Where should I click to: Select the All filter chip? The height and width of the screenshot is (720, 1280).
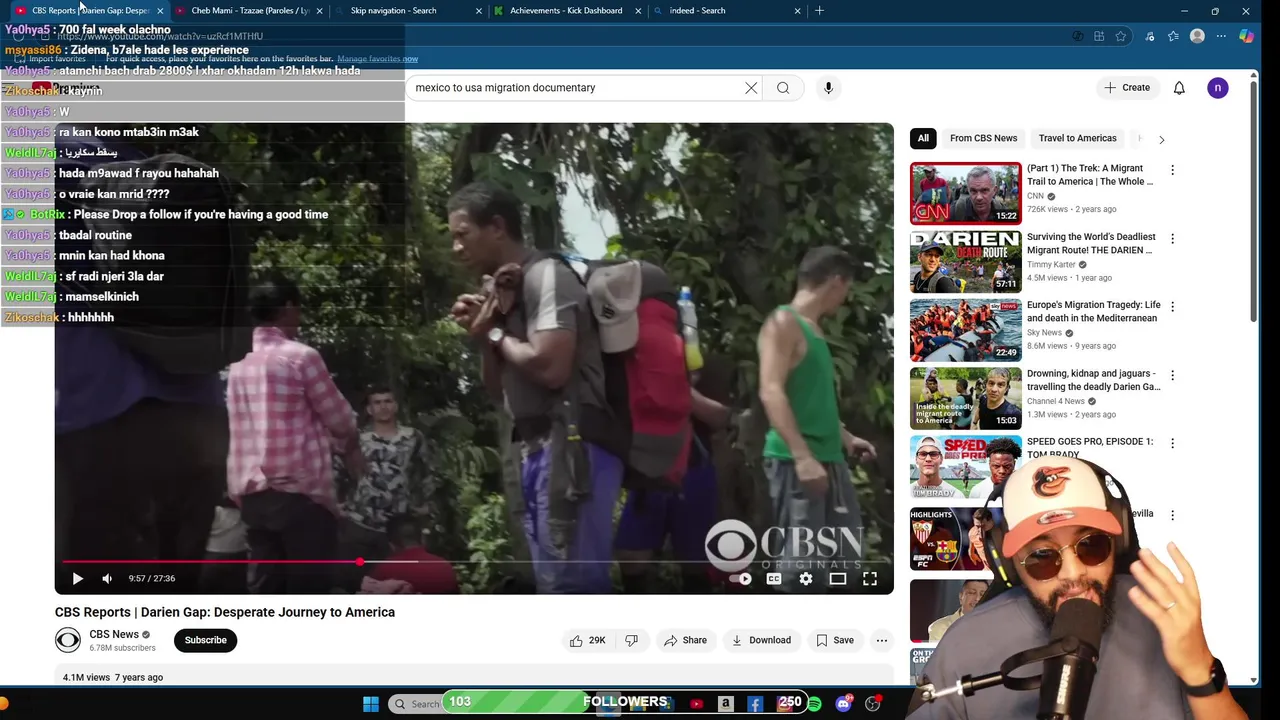pos(923,138)
